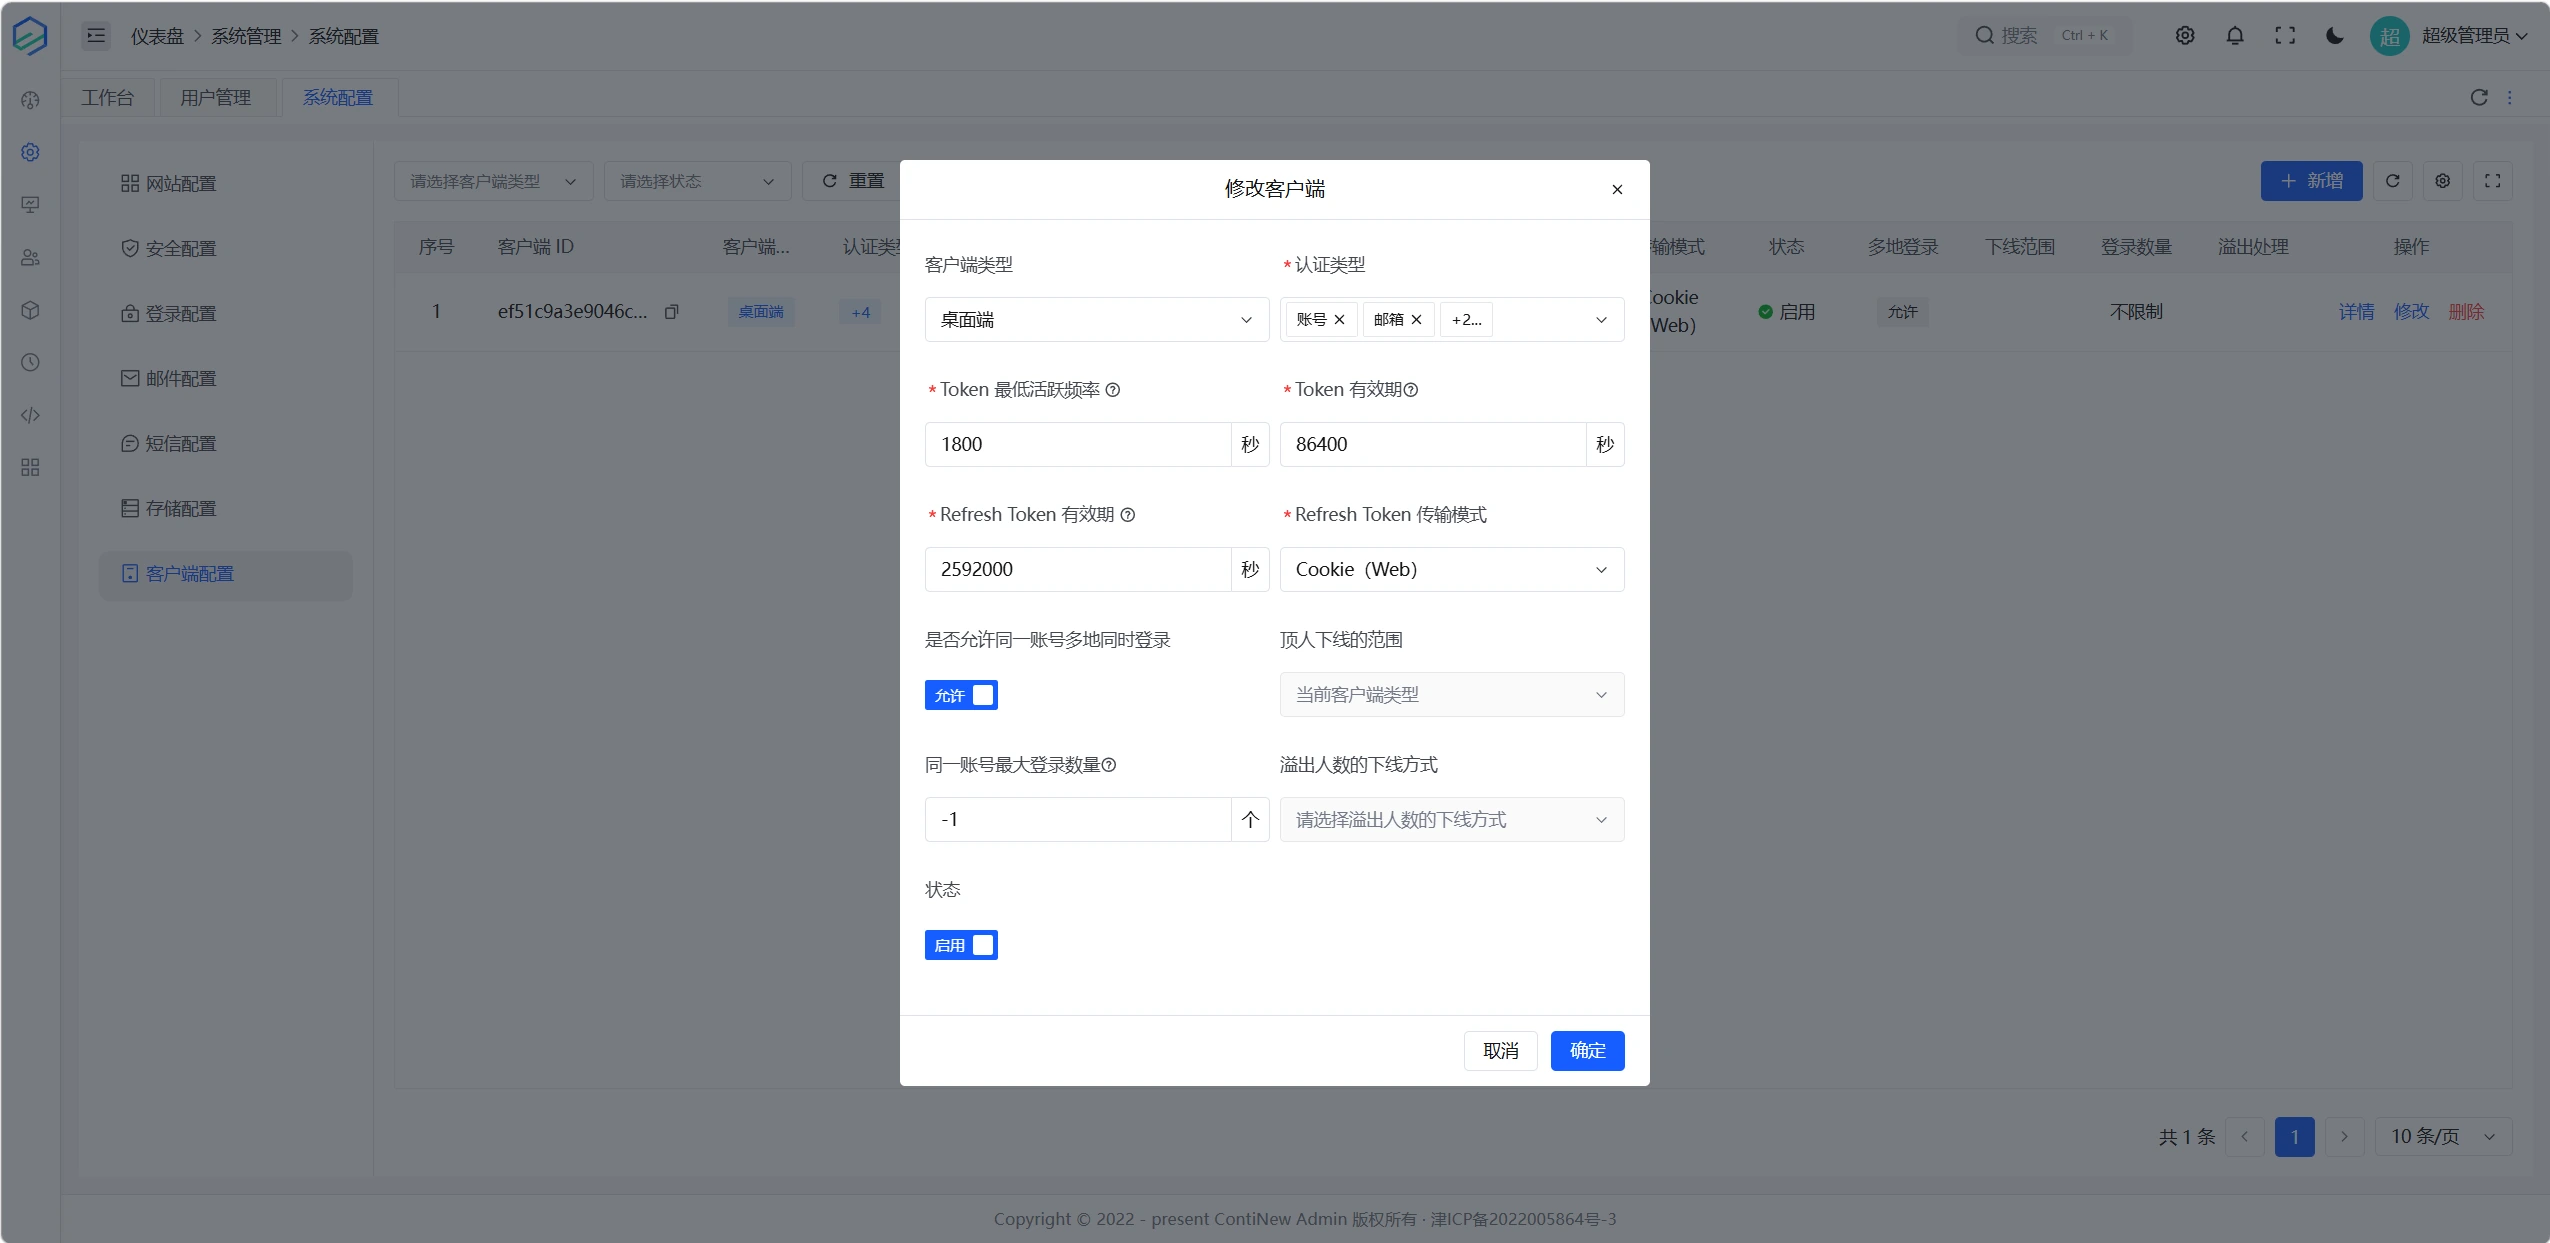This screenshot has width=2550, height=1243.
Task: Open the 请选择客户端类型 filter dropdown
Action: click(x=494, y=181)
